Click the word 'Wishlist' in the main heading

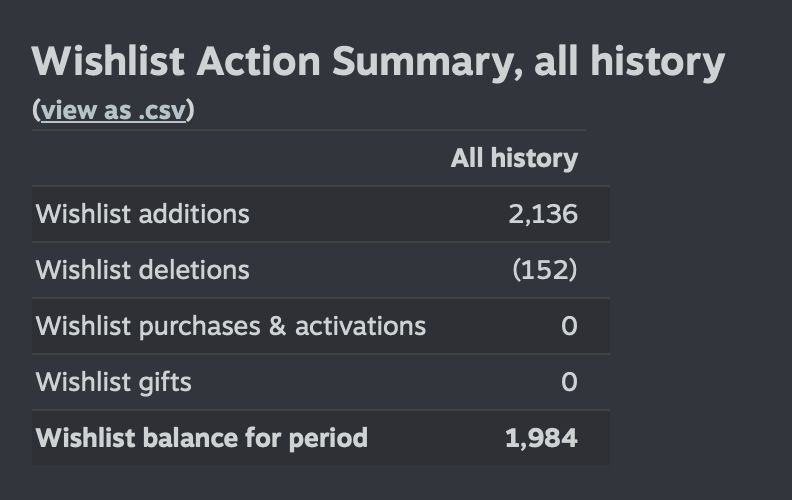tap(108, 61)
